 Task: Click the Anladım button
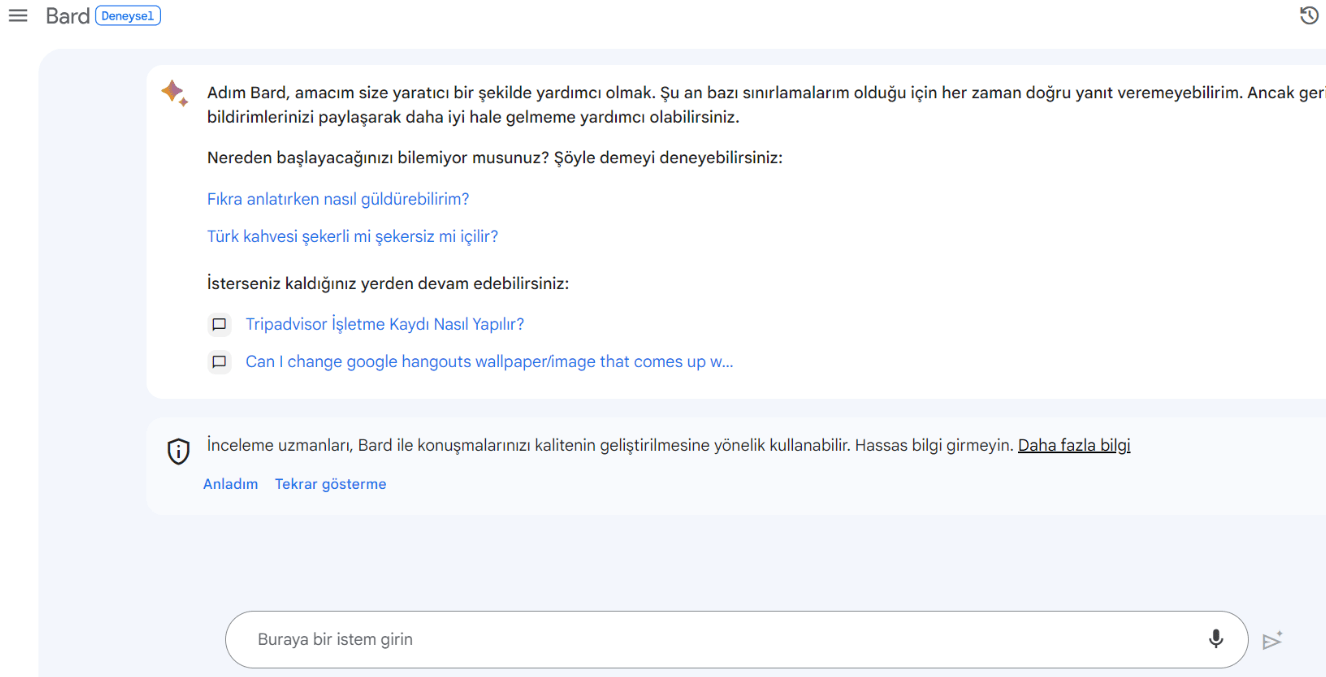pyautogui.click(x=231, y=484)
